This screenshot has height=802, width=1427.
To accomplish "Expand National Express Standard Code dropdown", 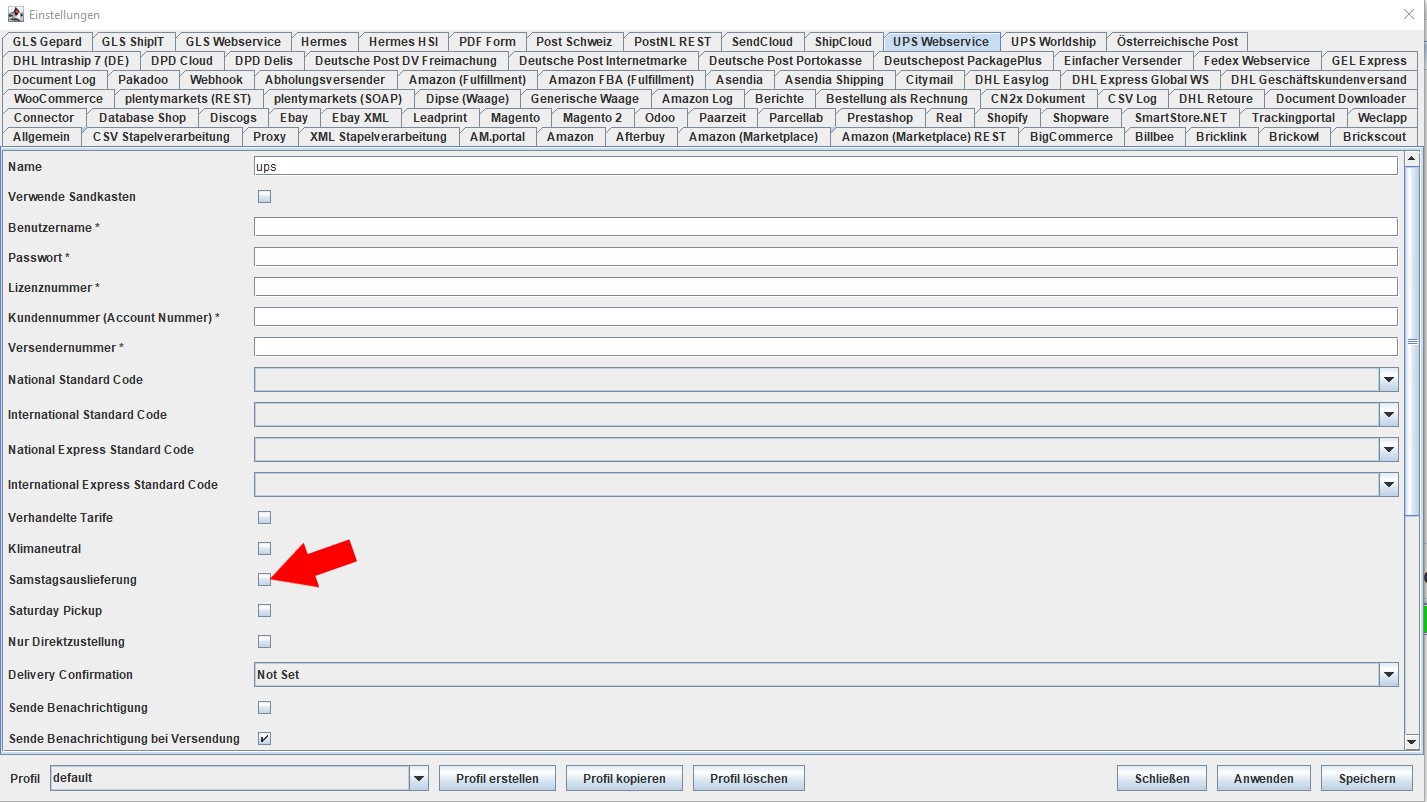I will point(1388,450).
